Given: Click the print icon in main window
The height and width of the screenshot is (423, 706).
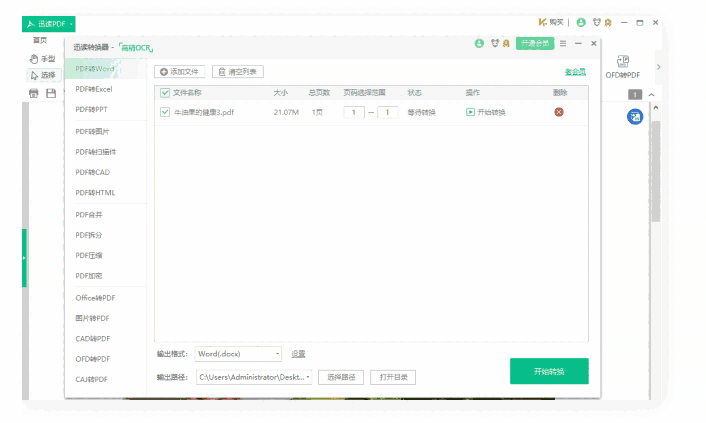Looking at the screenshot, I should pyautogui.click(x=34, y=93).
